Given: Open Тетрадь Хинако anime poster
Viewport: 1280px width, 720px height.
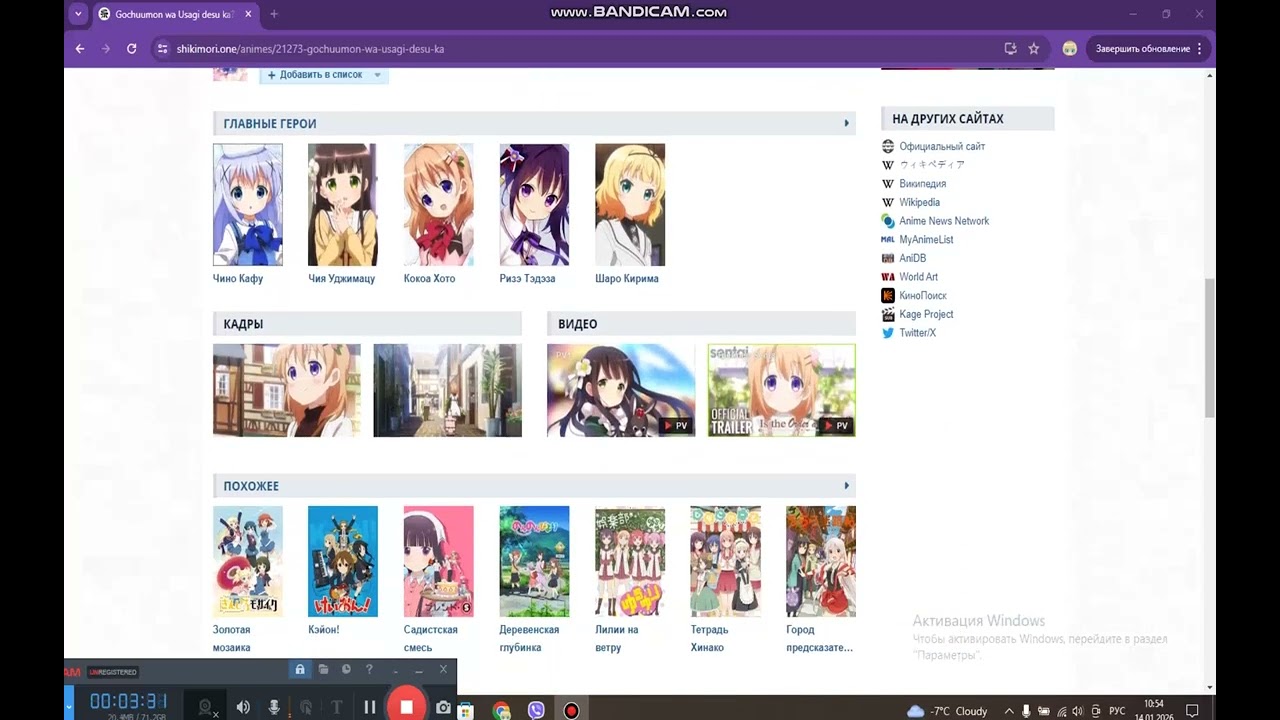Looking at the screenshot, I should [x=725, y=561].
